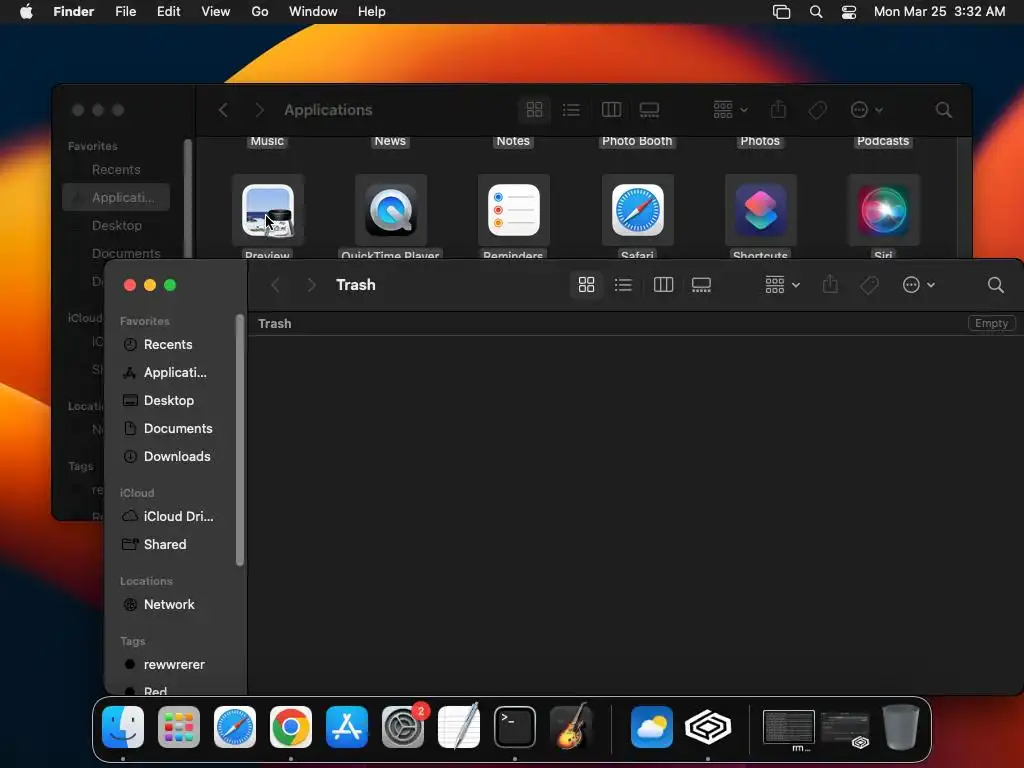Open the File menu
Viewport: 1024px width, 768px height.
point(125,12)
